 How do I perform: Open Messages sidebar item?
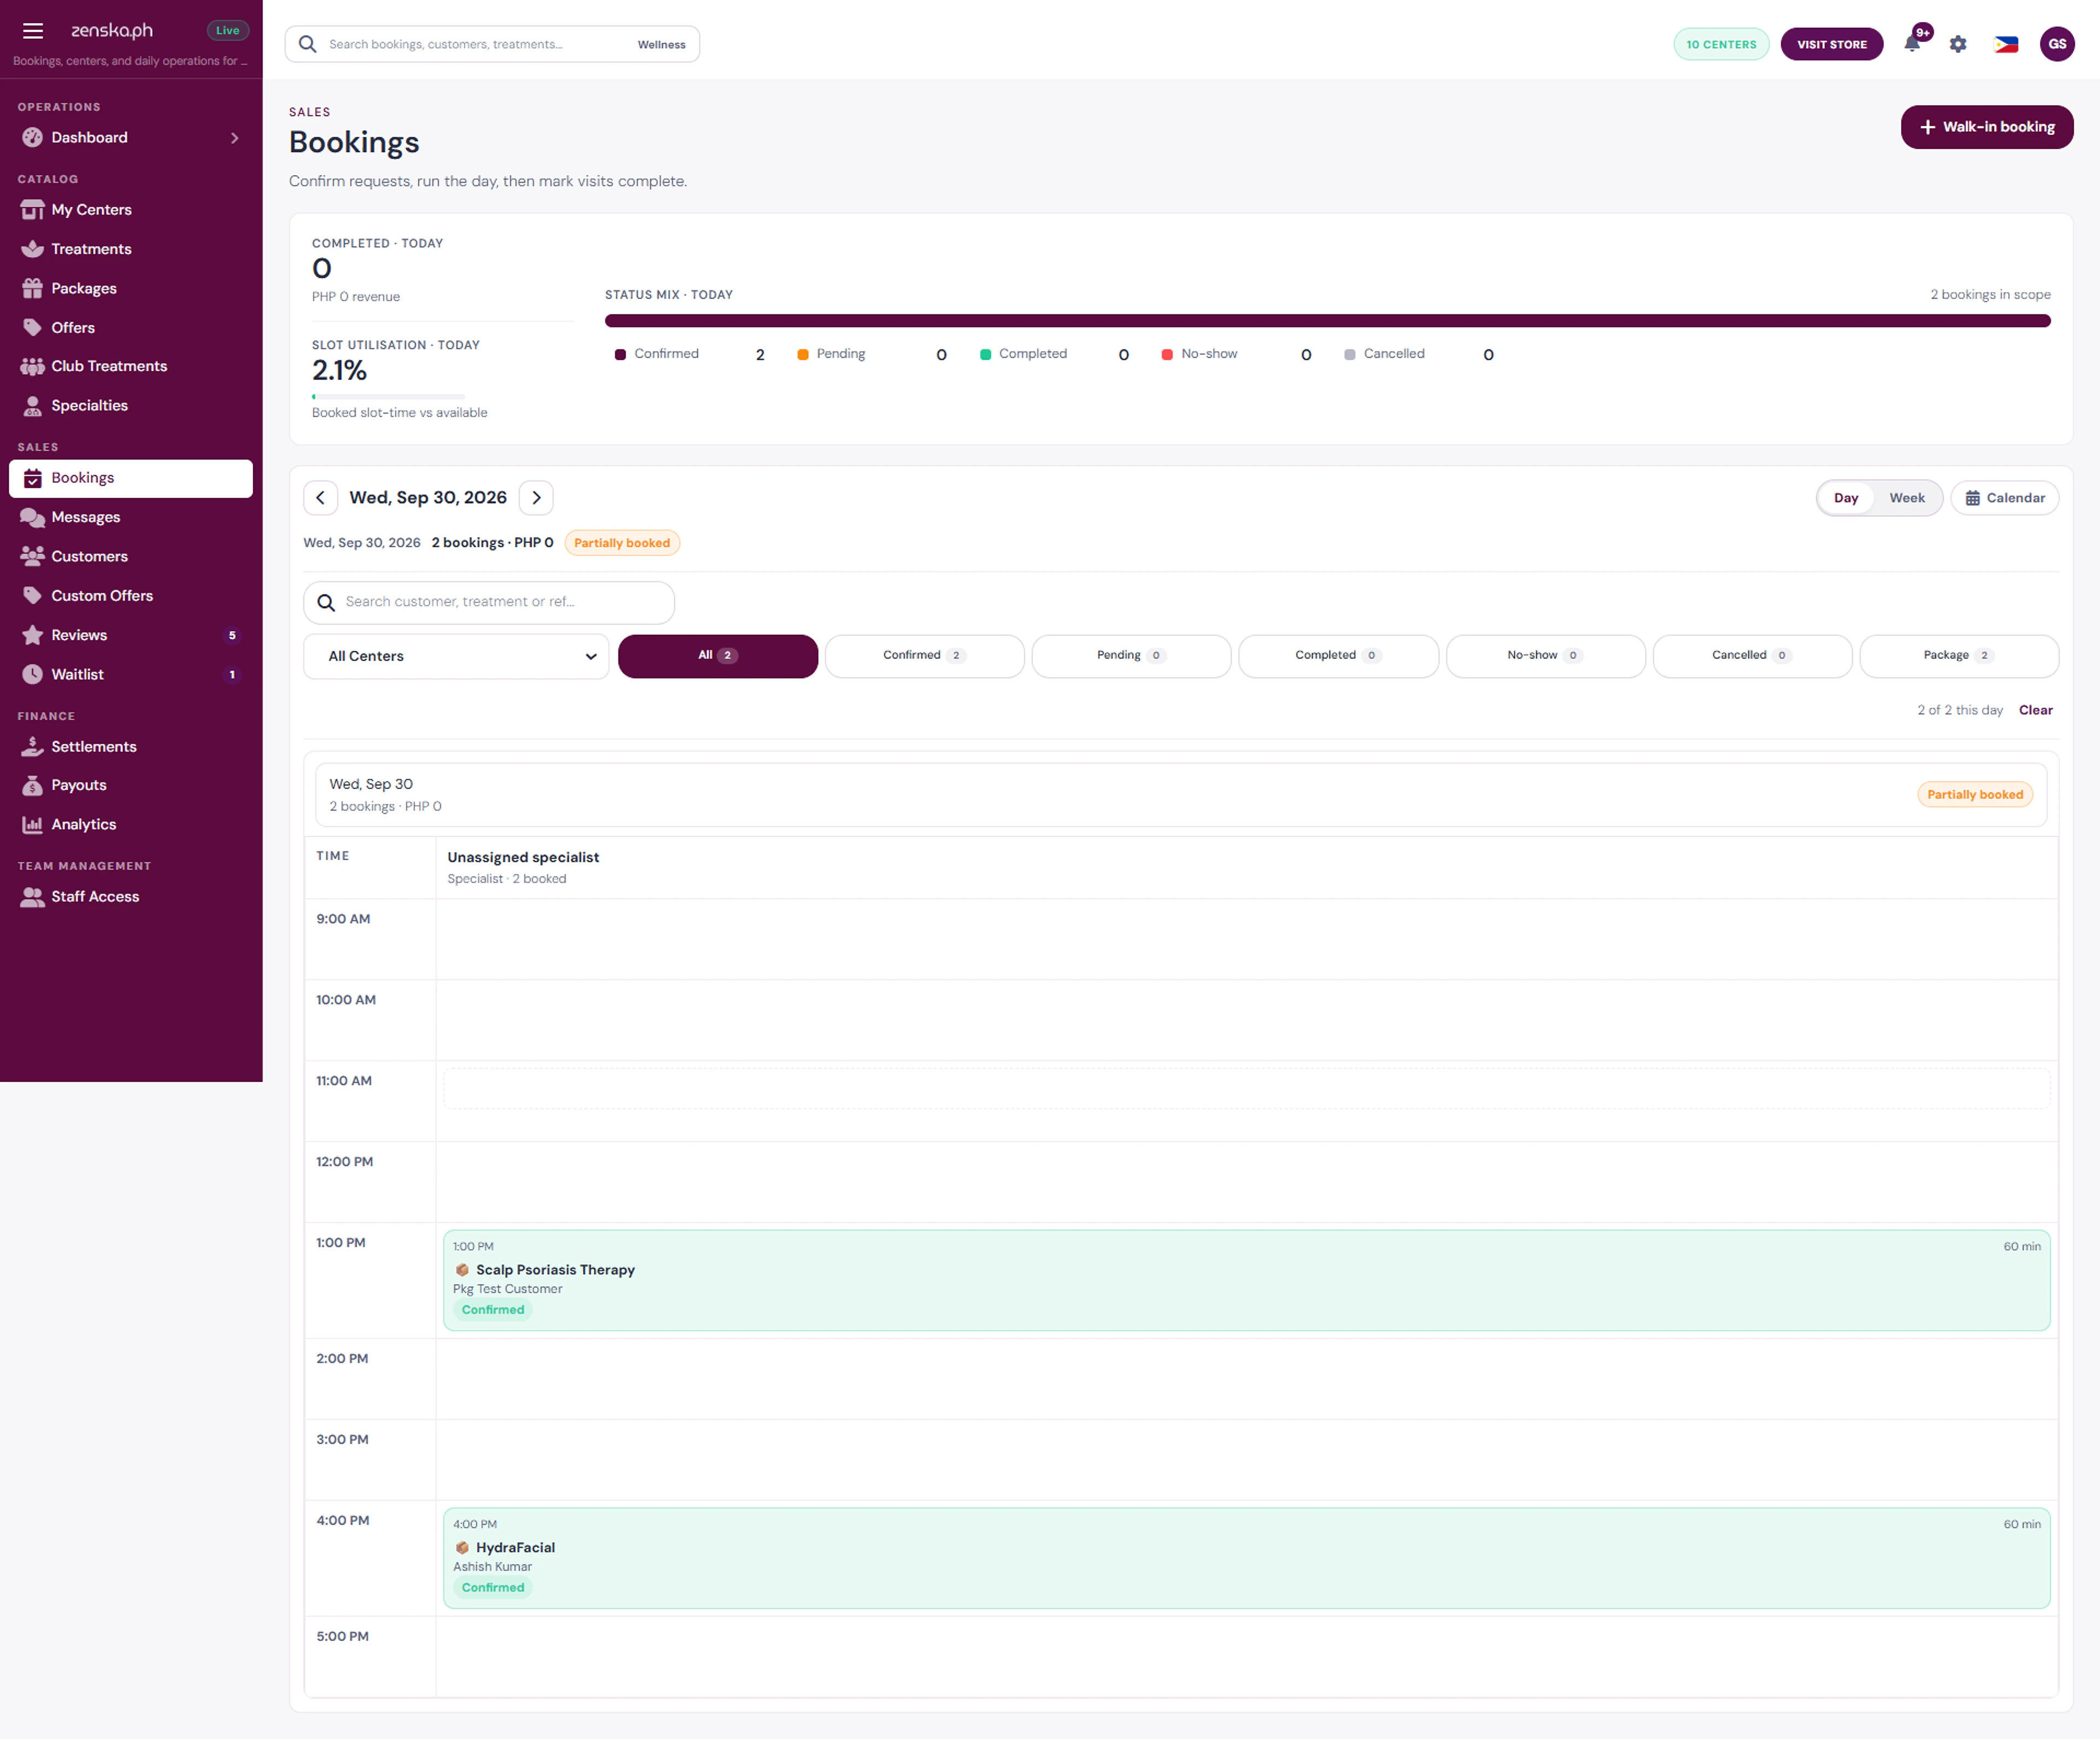[131, 517]
